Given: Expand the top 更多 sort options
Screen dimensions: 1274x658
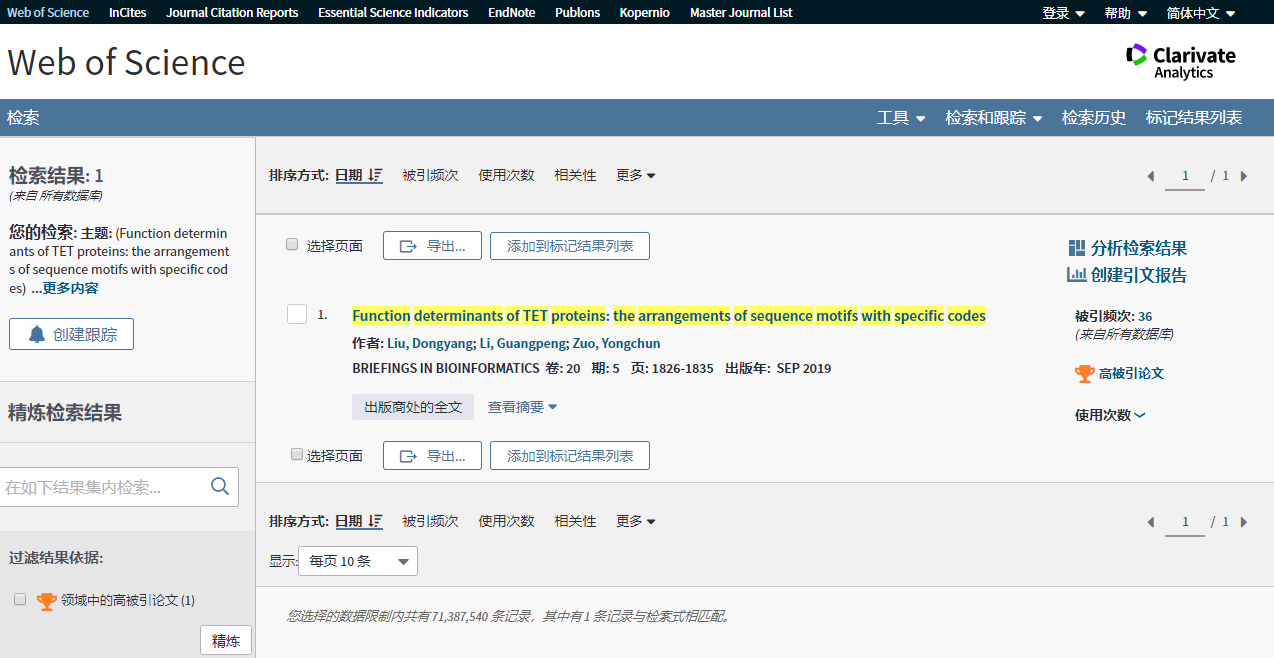Looking at the screenshot, I should (x=635, y=175).
